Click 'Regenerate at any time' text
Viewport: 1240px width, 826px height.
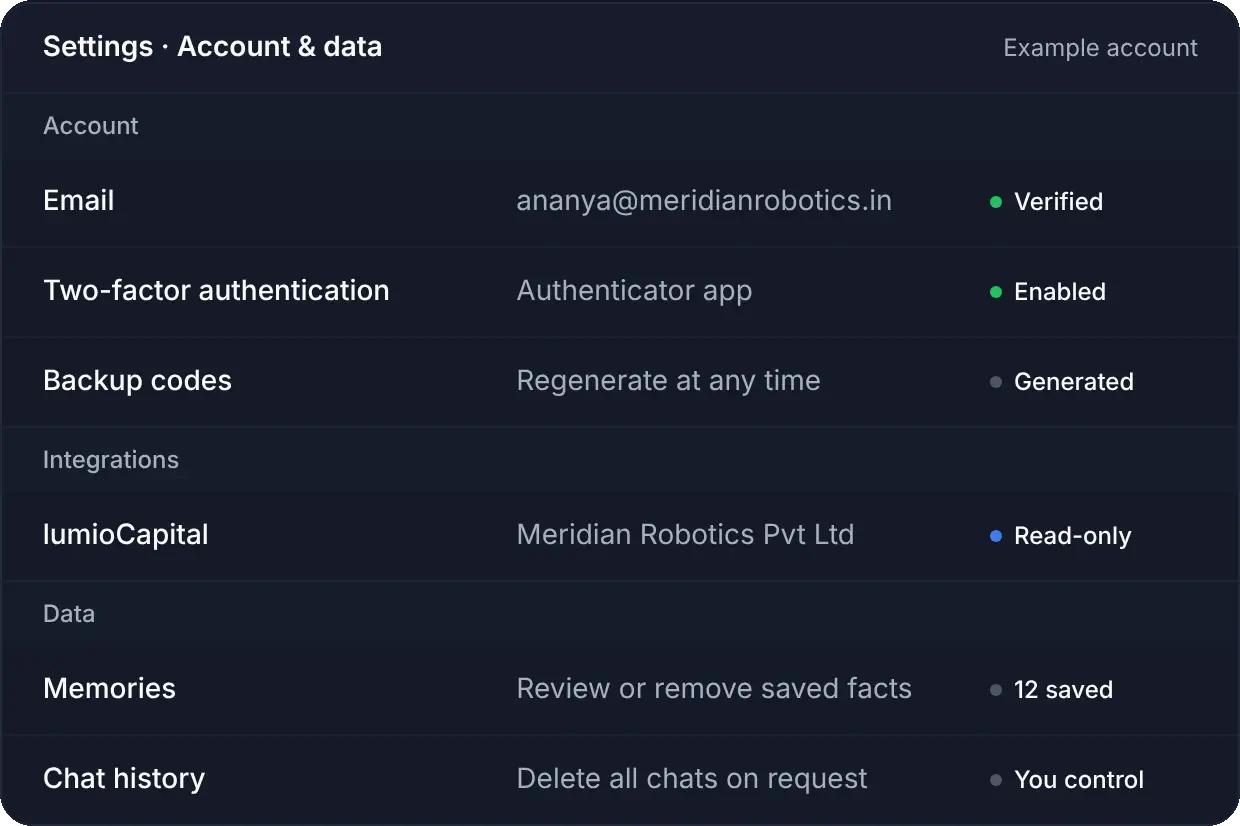668,381
